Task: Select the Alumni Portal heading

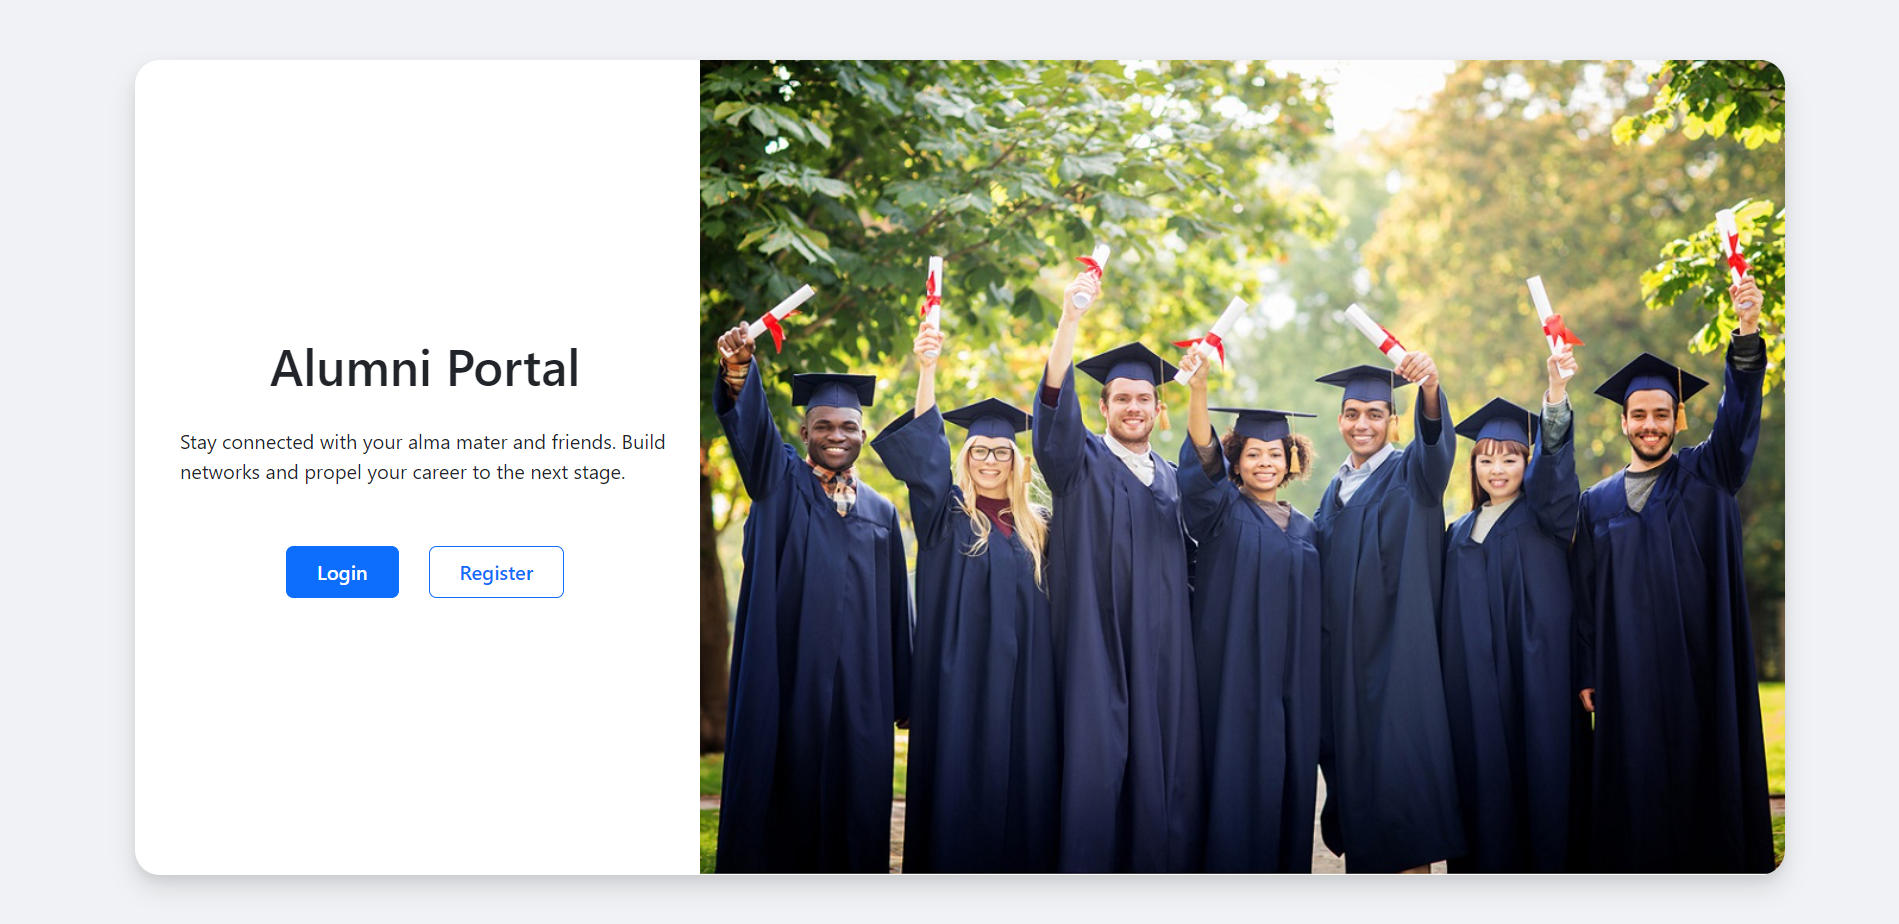Action: tap(425, 368)
